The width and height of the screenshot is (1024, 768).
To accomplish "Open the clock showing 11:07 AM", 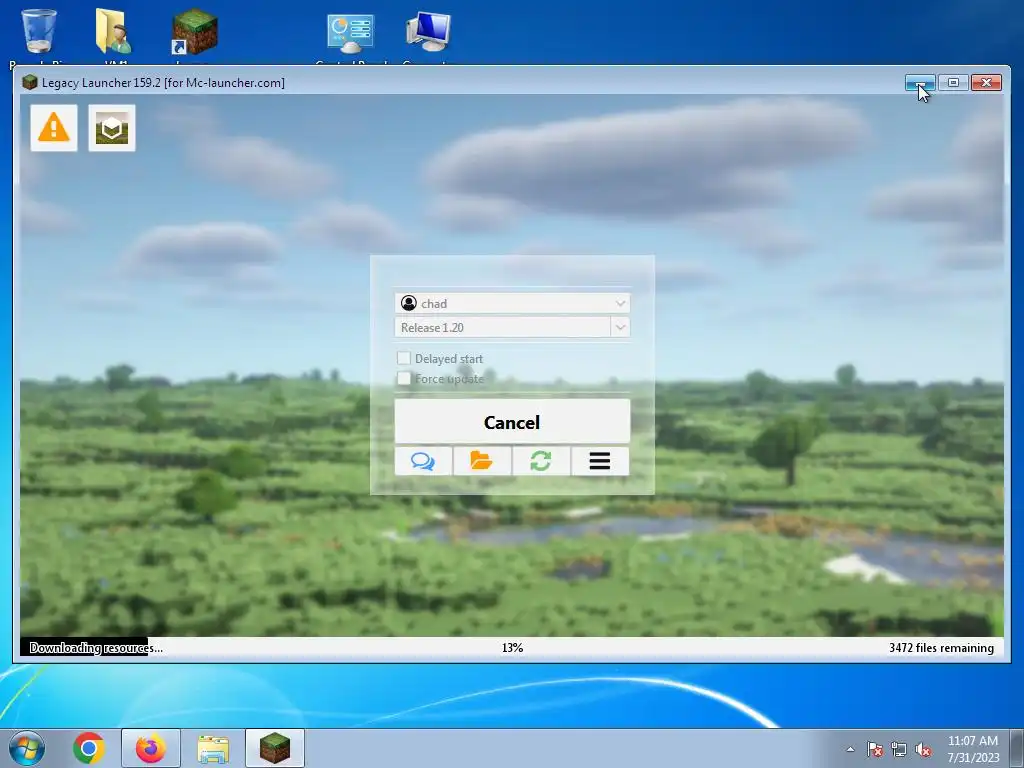I will coord(973,749).
